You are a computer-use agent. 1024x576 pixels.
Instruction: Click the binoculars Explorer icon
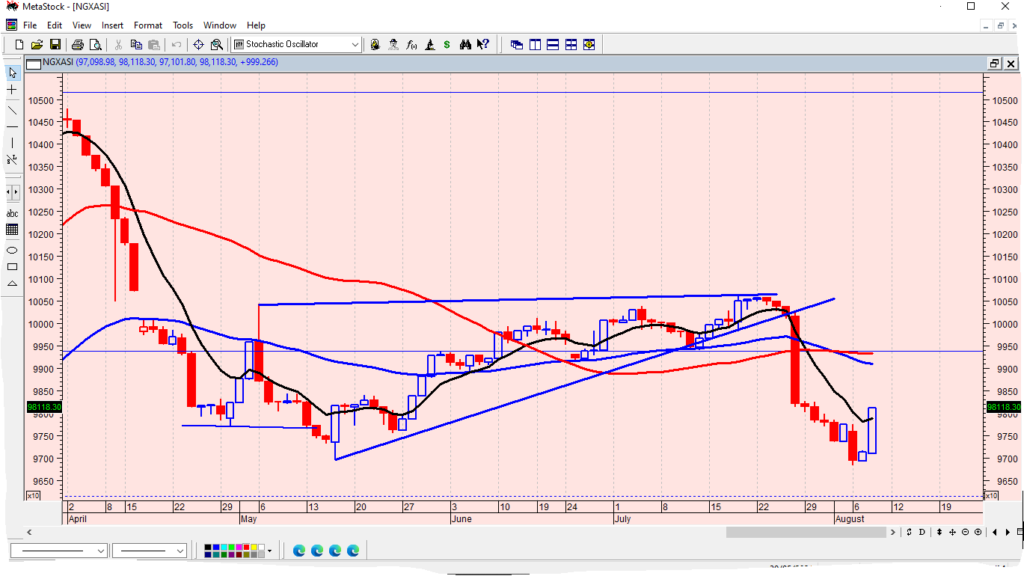click(x=466, y=44)
